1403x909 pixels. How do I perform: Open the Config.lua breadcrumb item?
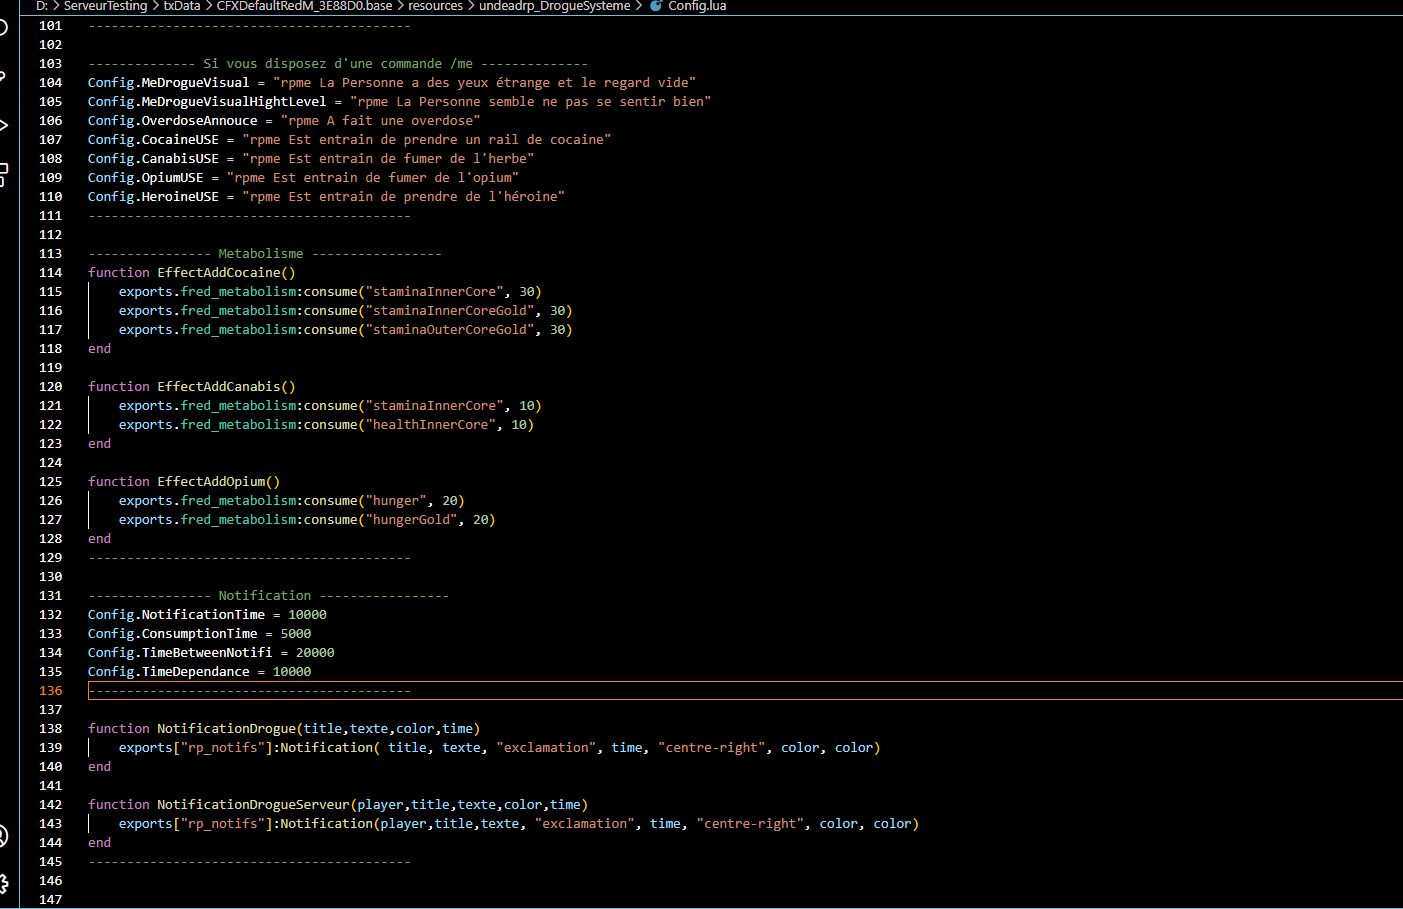697,6
